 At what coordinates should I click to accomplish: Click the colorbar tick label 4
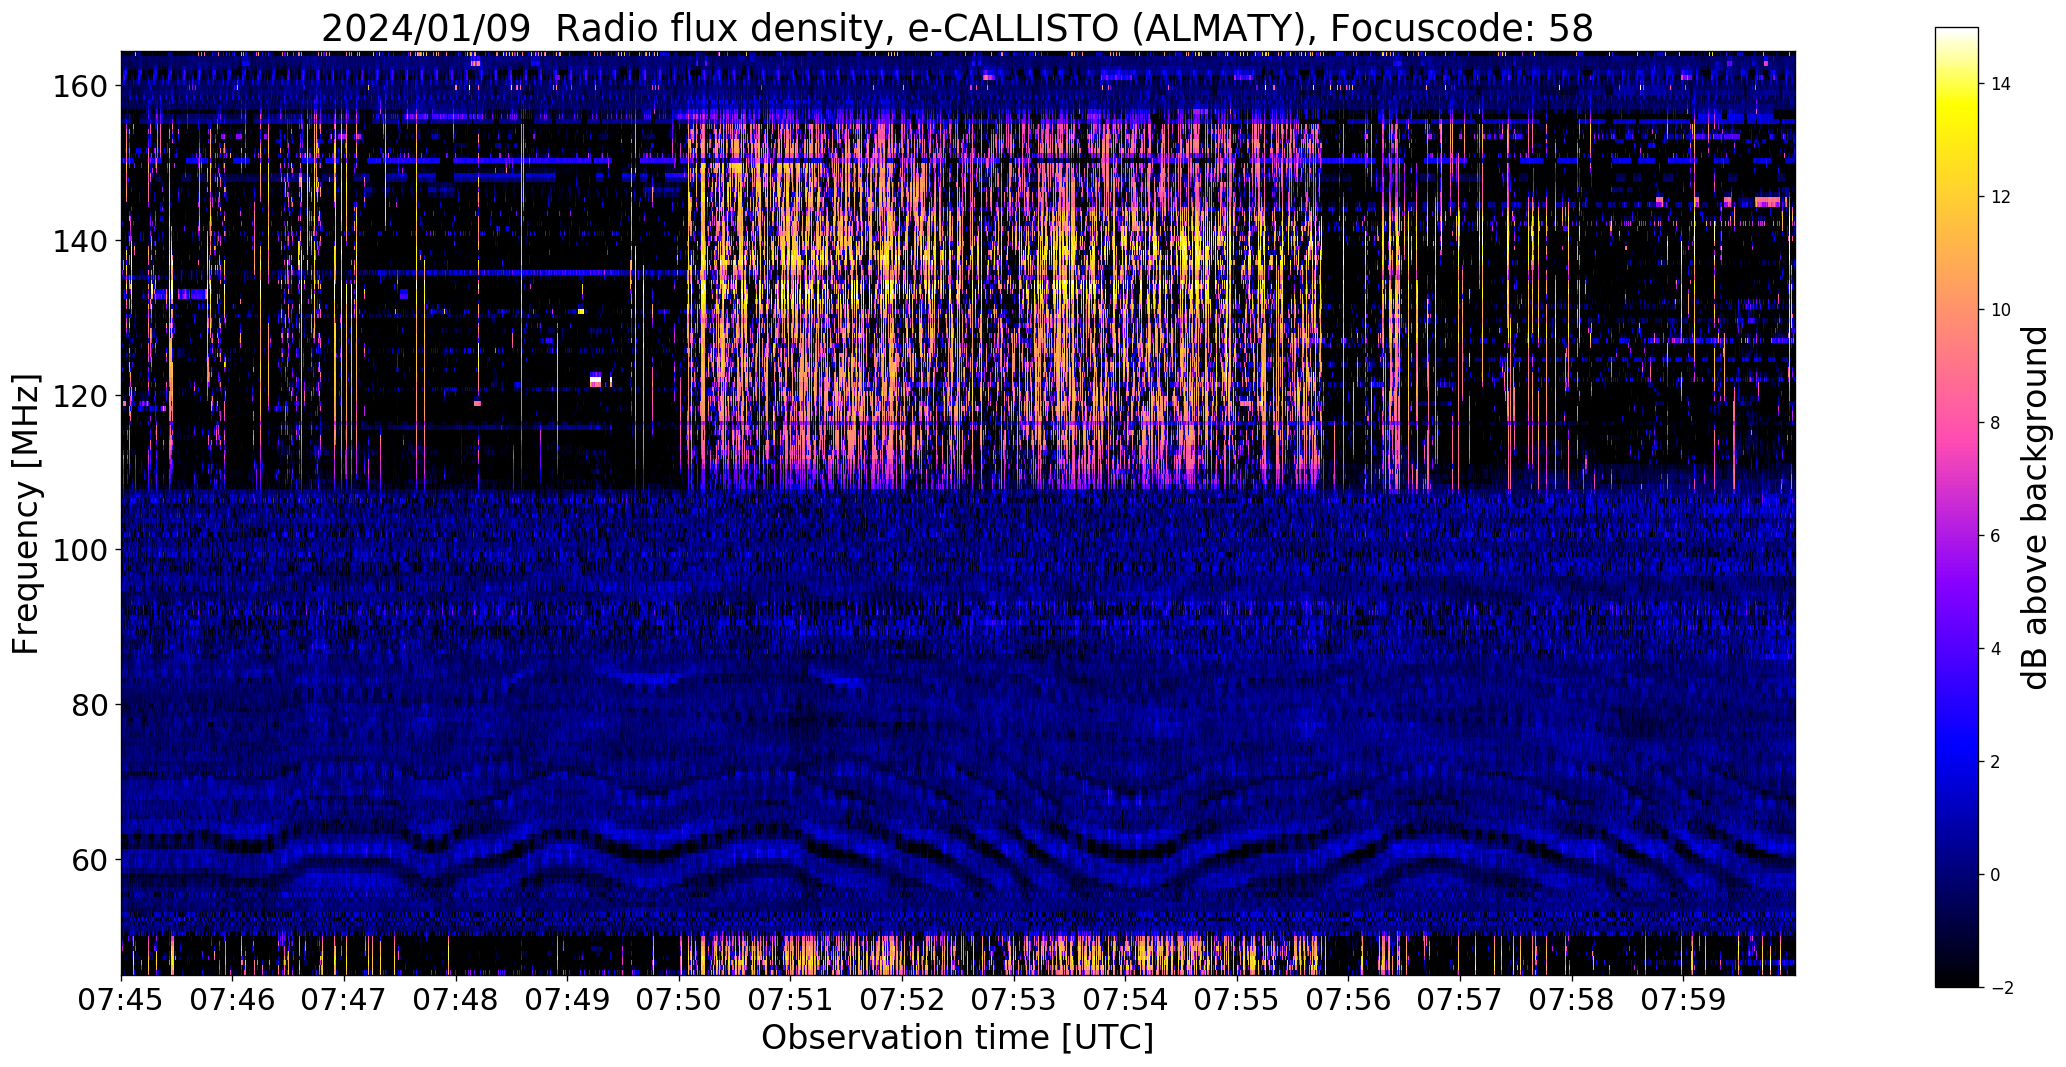(x=1996, y=649)
